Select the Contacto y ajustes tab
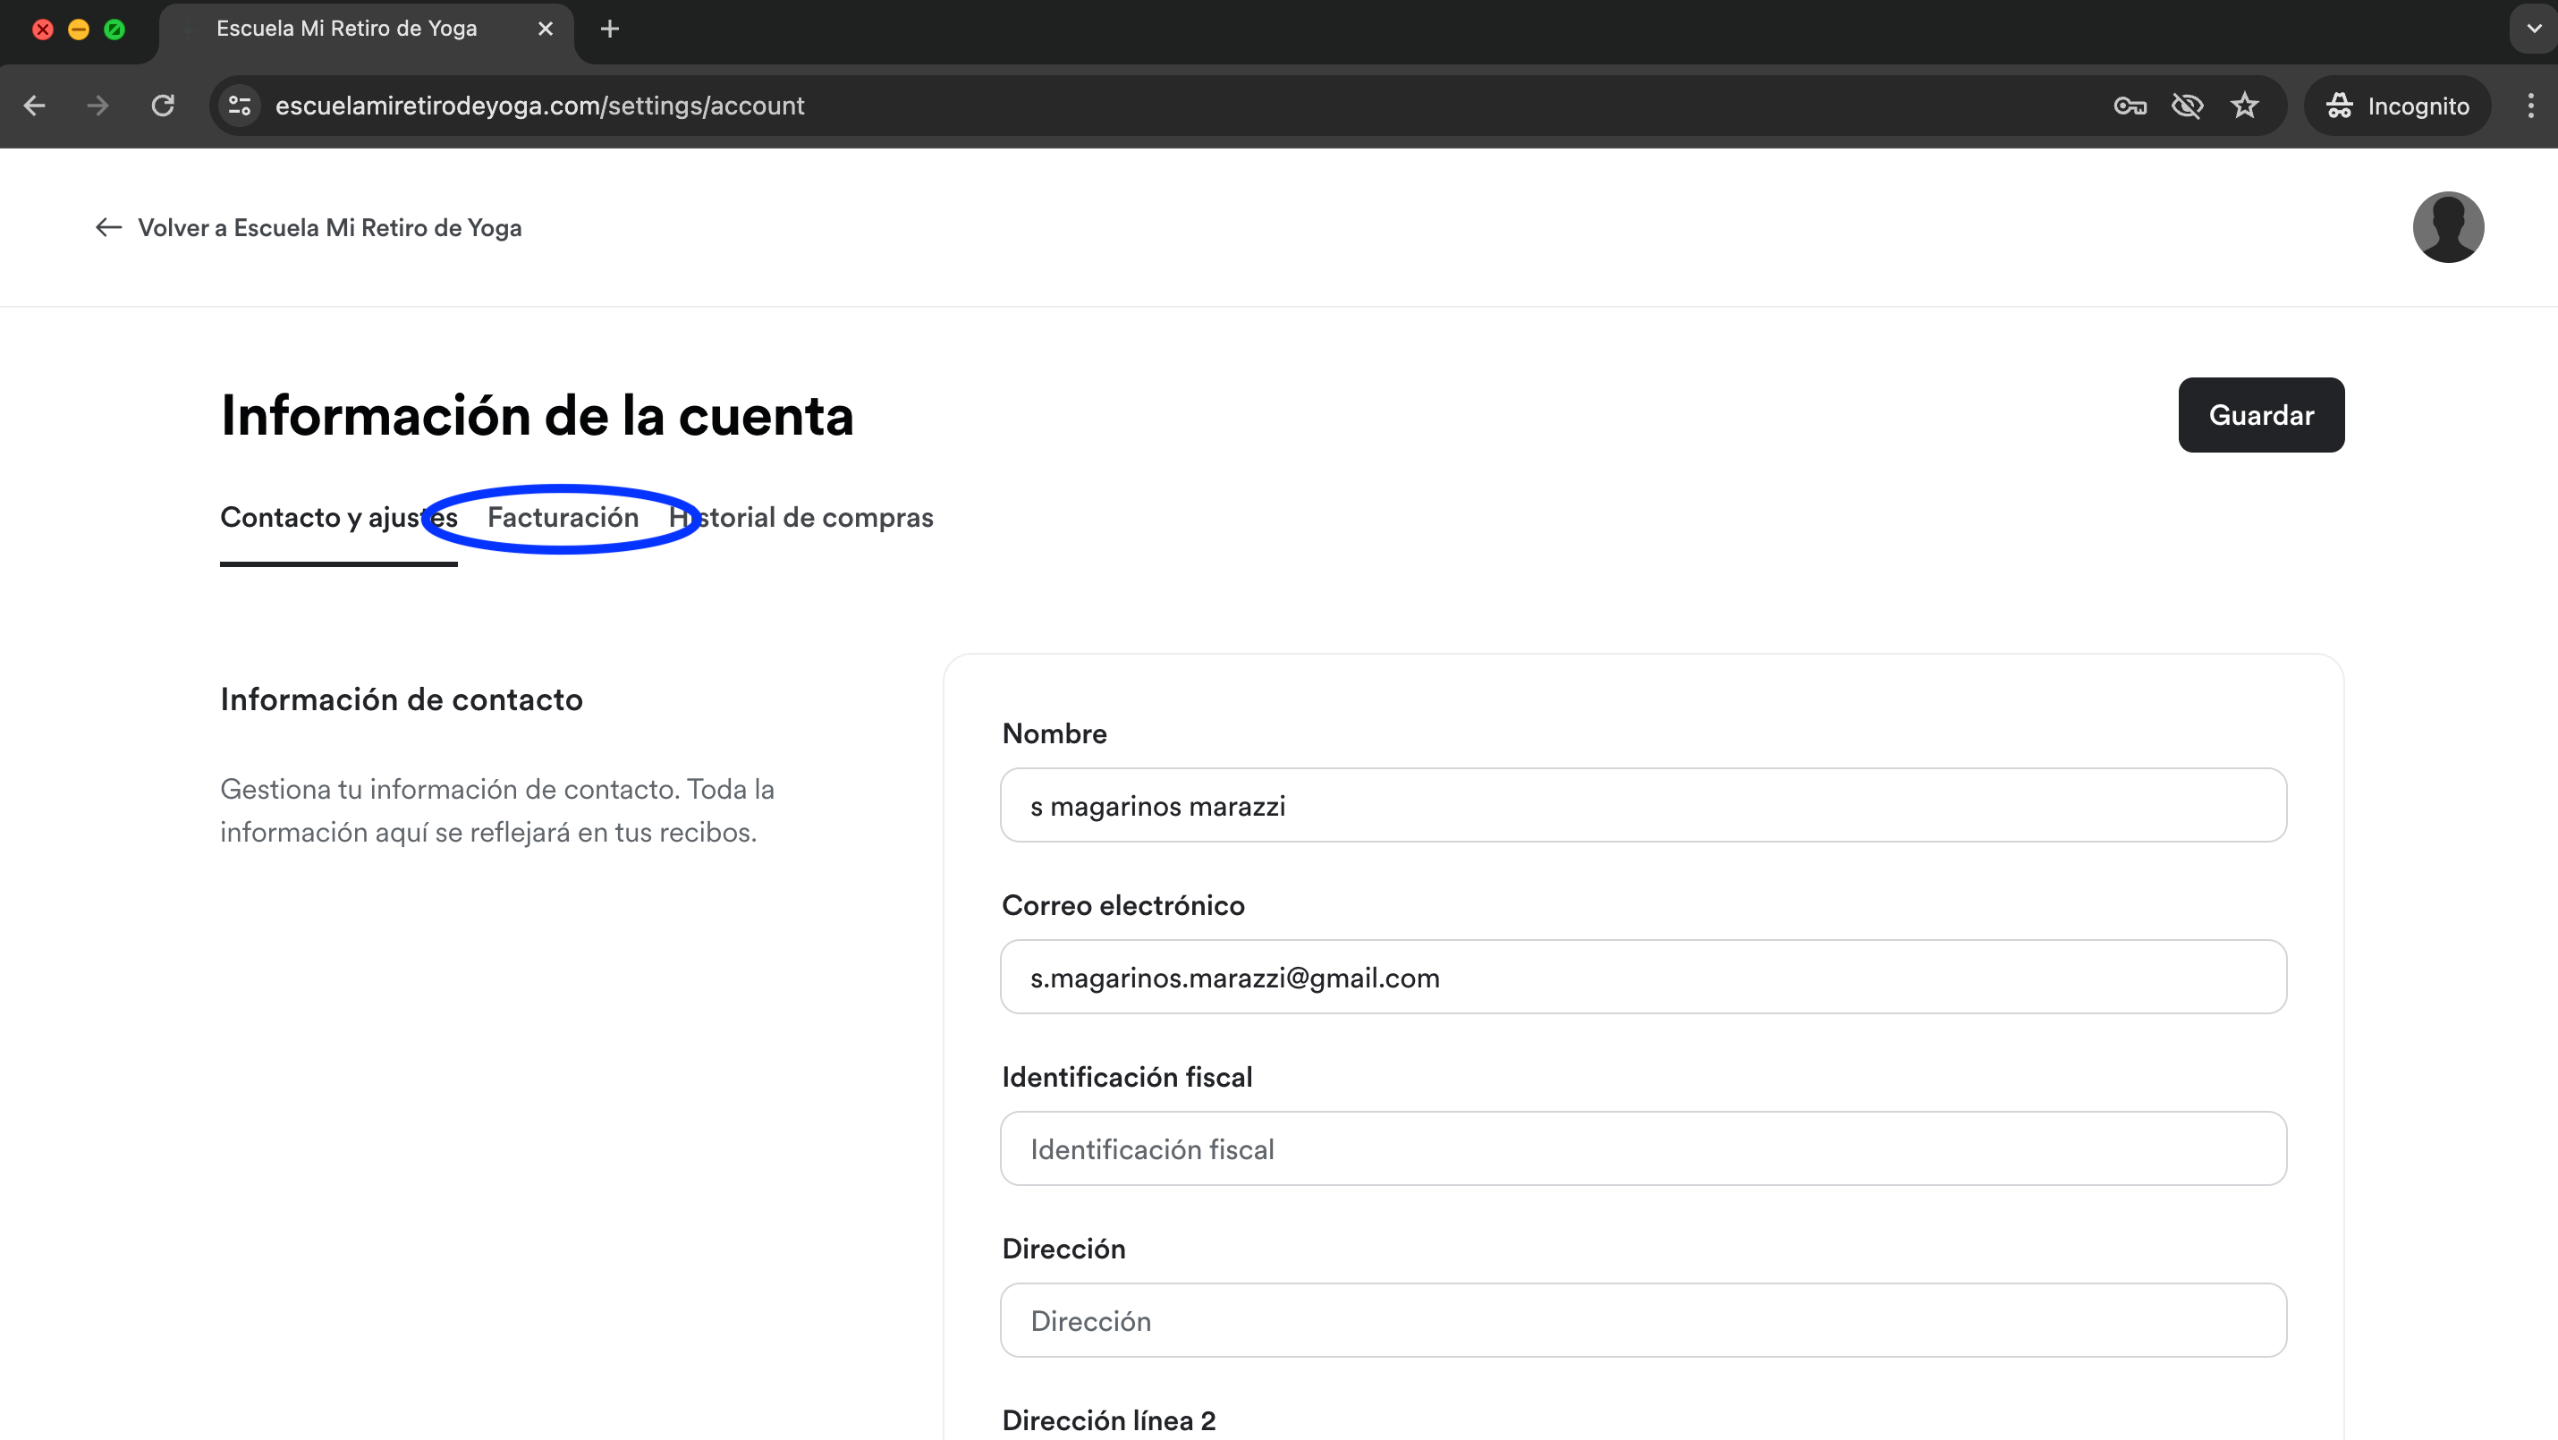 pyautogui.click(x=338, y=517)
